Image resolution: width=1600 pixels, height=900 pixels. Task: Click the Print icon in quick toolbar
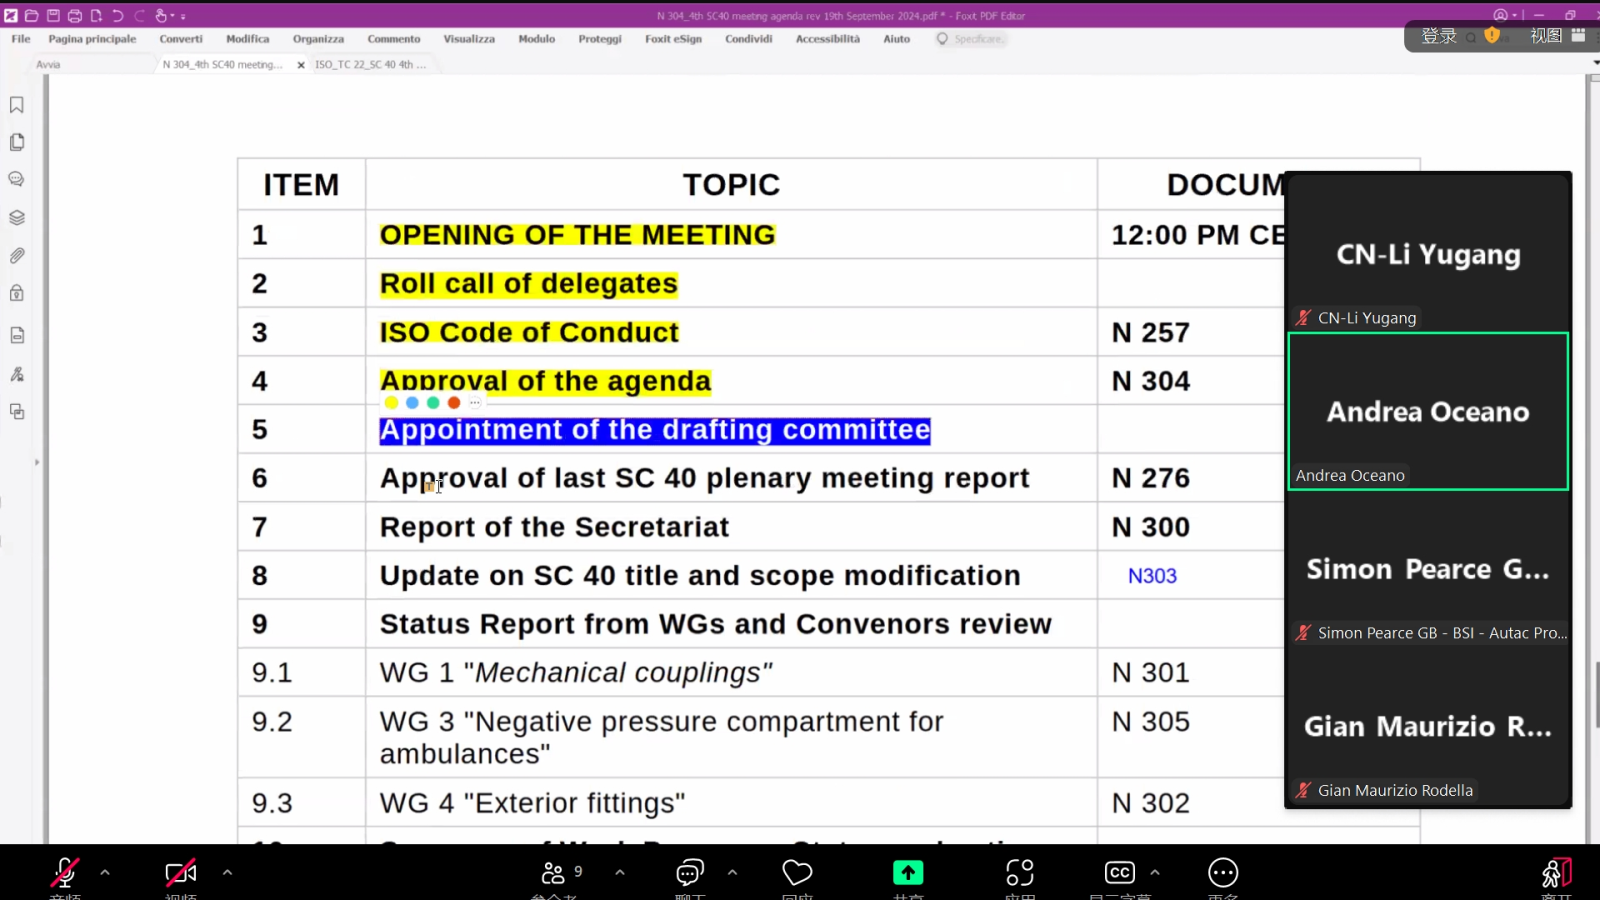(75, 16)
